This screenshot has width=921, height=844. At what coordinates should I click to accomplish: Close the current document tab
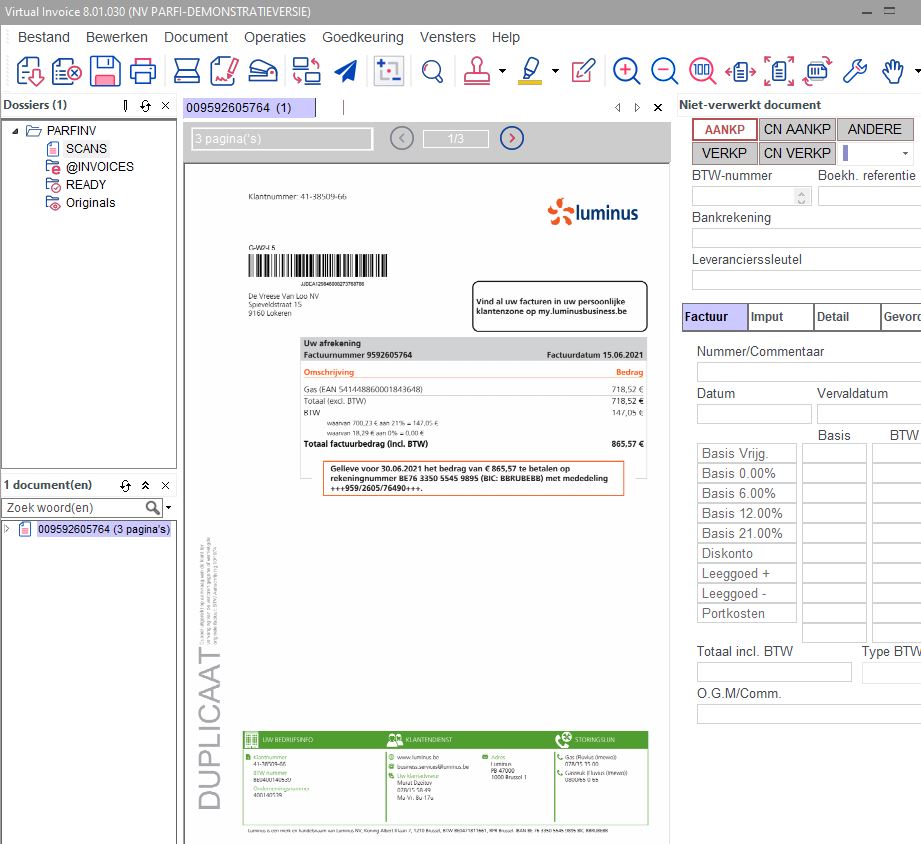[x=658, y=107]
